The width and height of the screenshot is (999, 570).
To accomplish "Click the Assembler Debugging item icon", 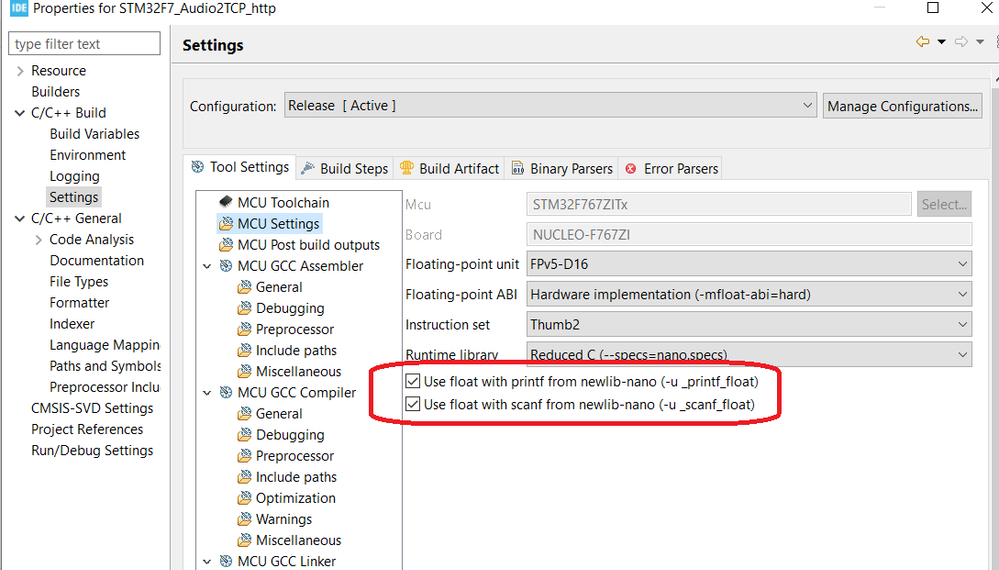I will point(244,308).
